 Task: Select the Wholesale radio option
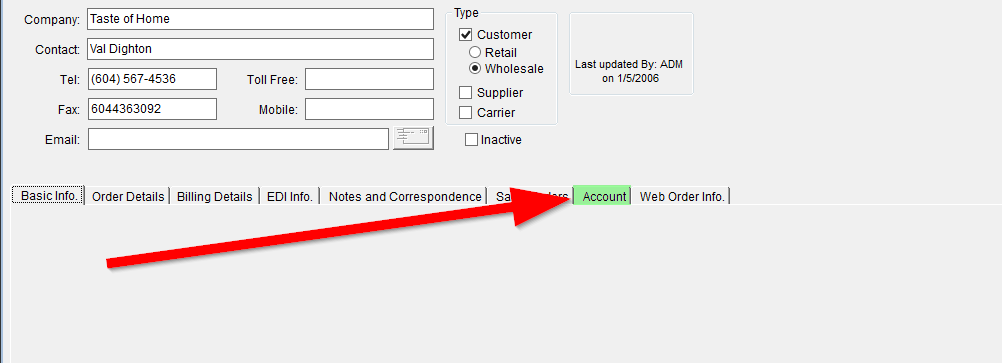tap(475, 68)
